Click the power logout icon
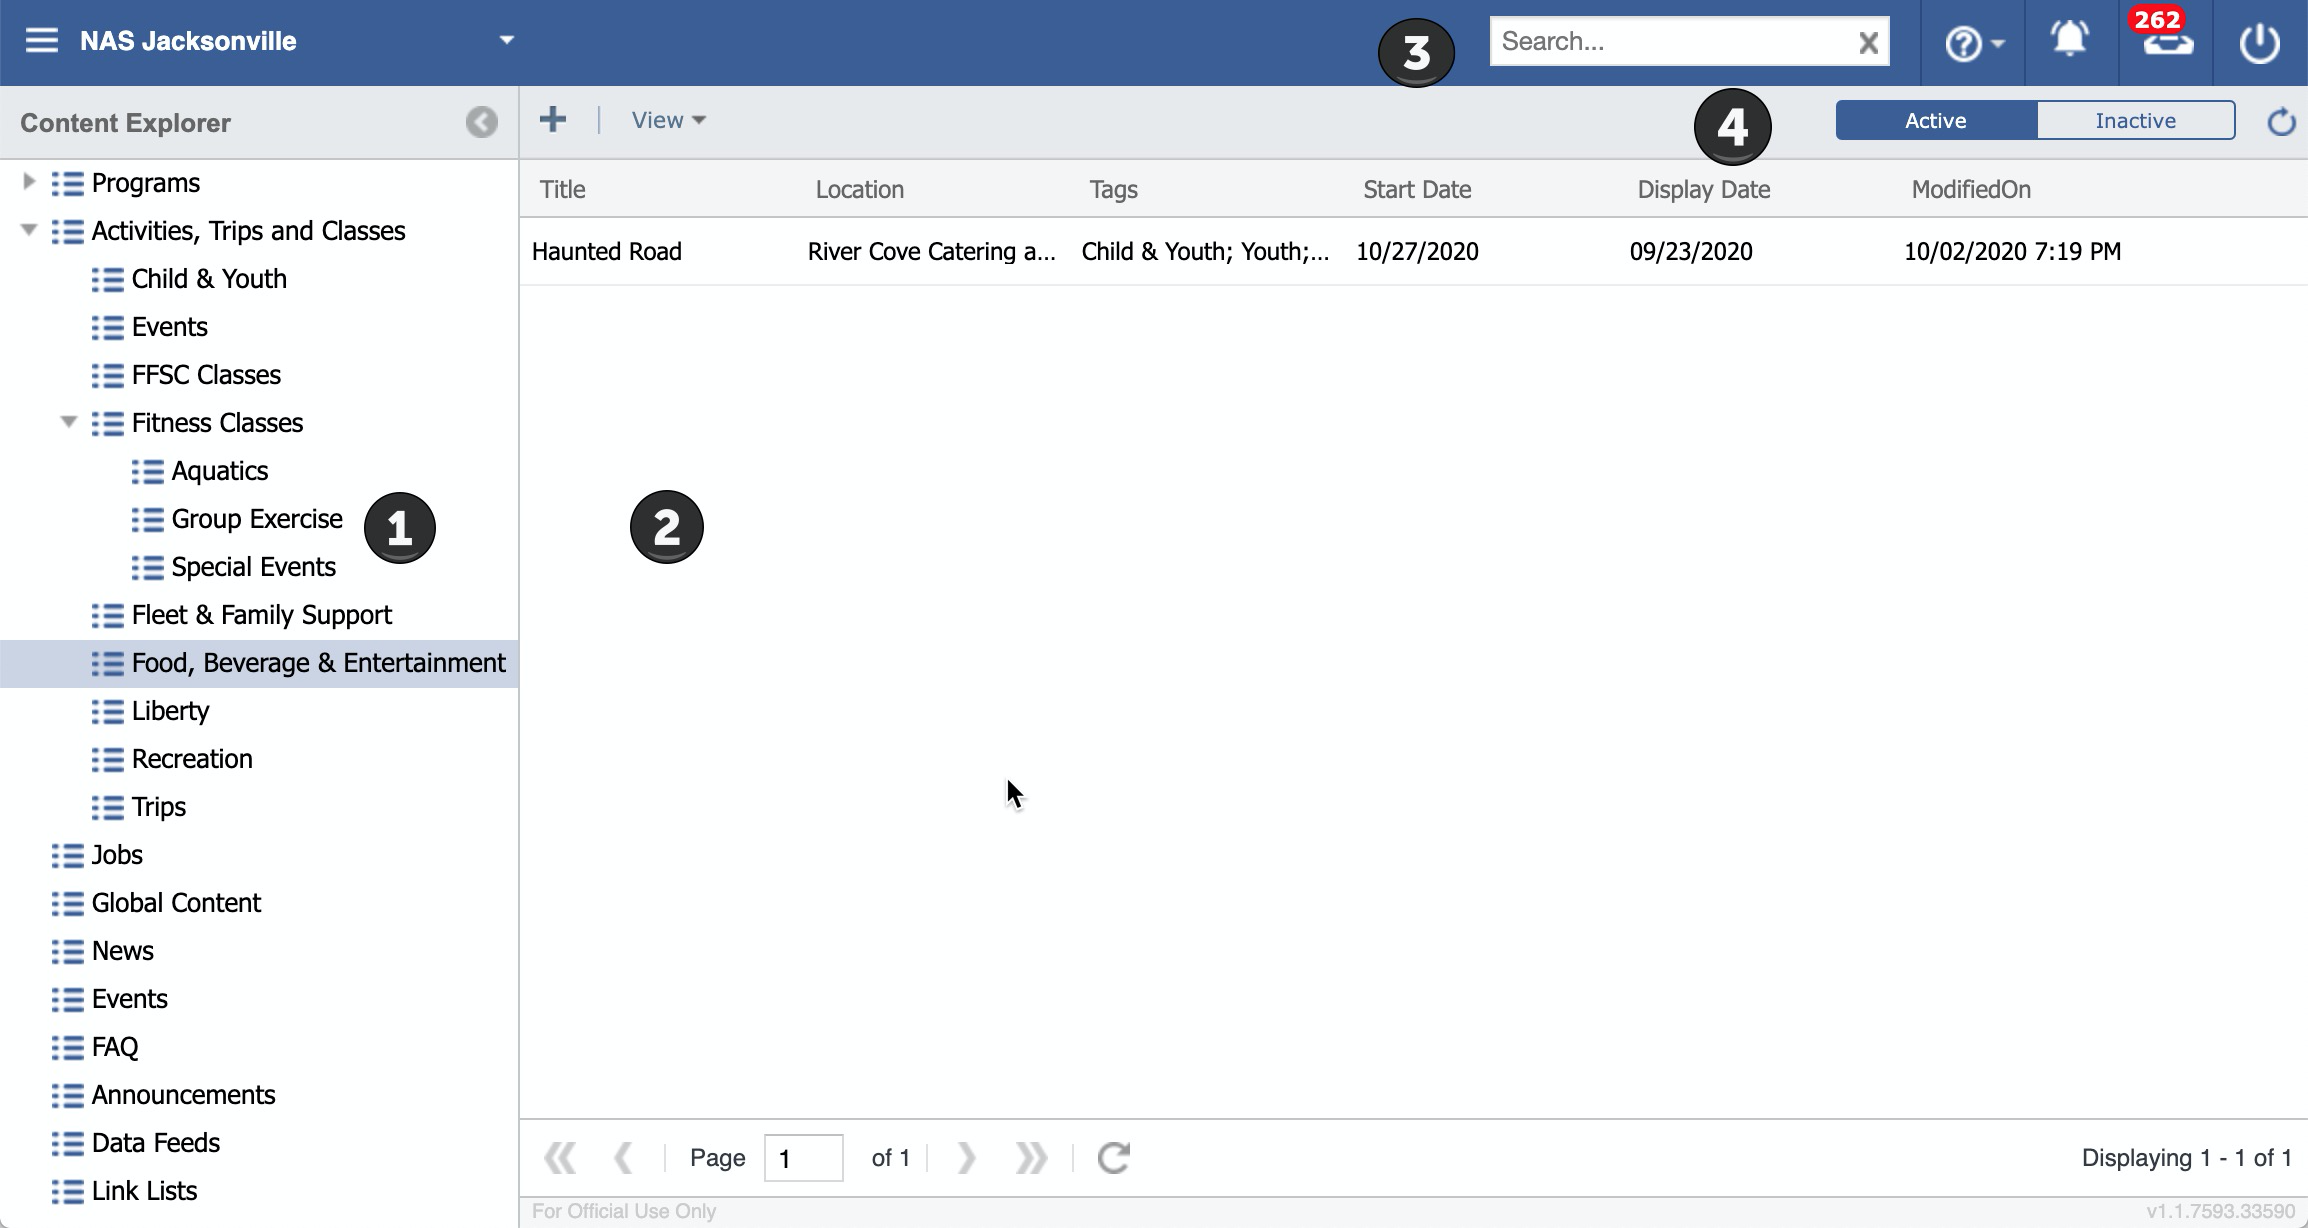 click(x=2259, y=43)
